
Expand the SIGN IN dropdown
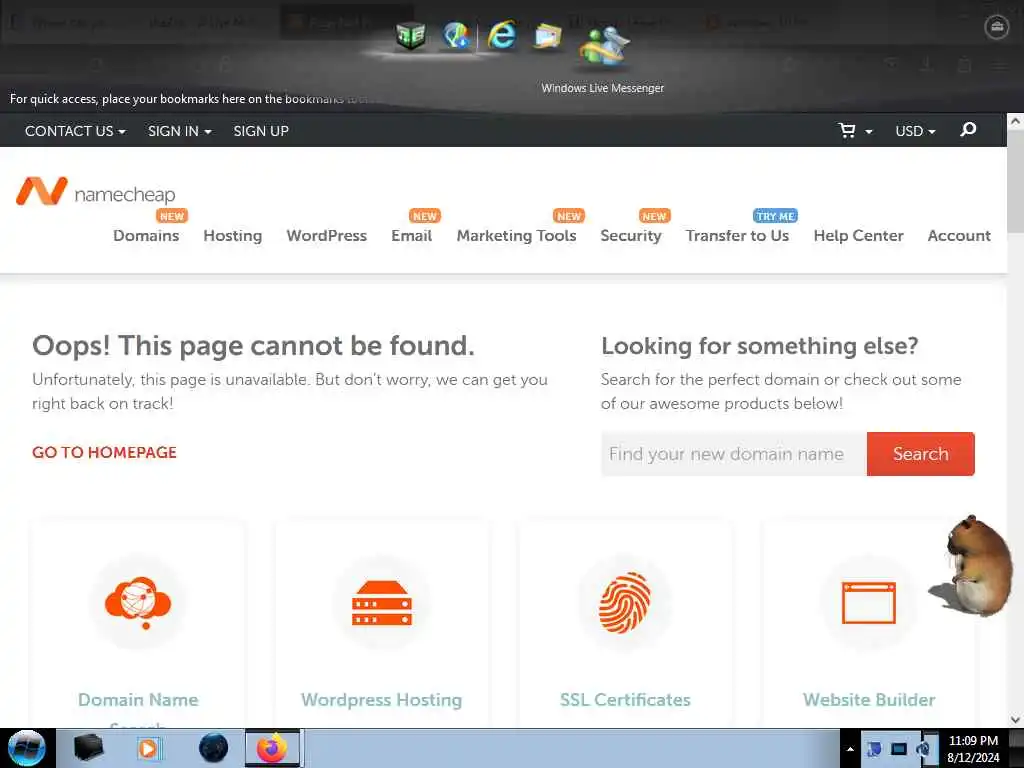[x=180, y=131]
